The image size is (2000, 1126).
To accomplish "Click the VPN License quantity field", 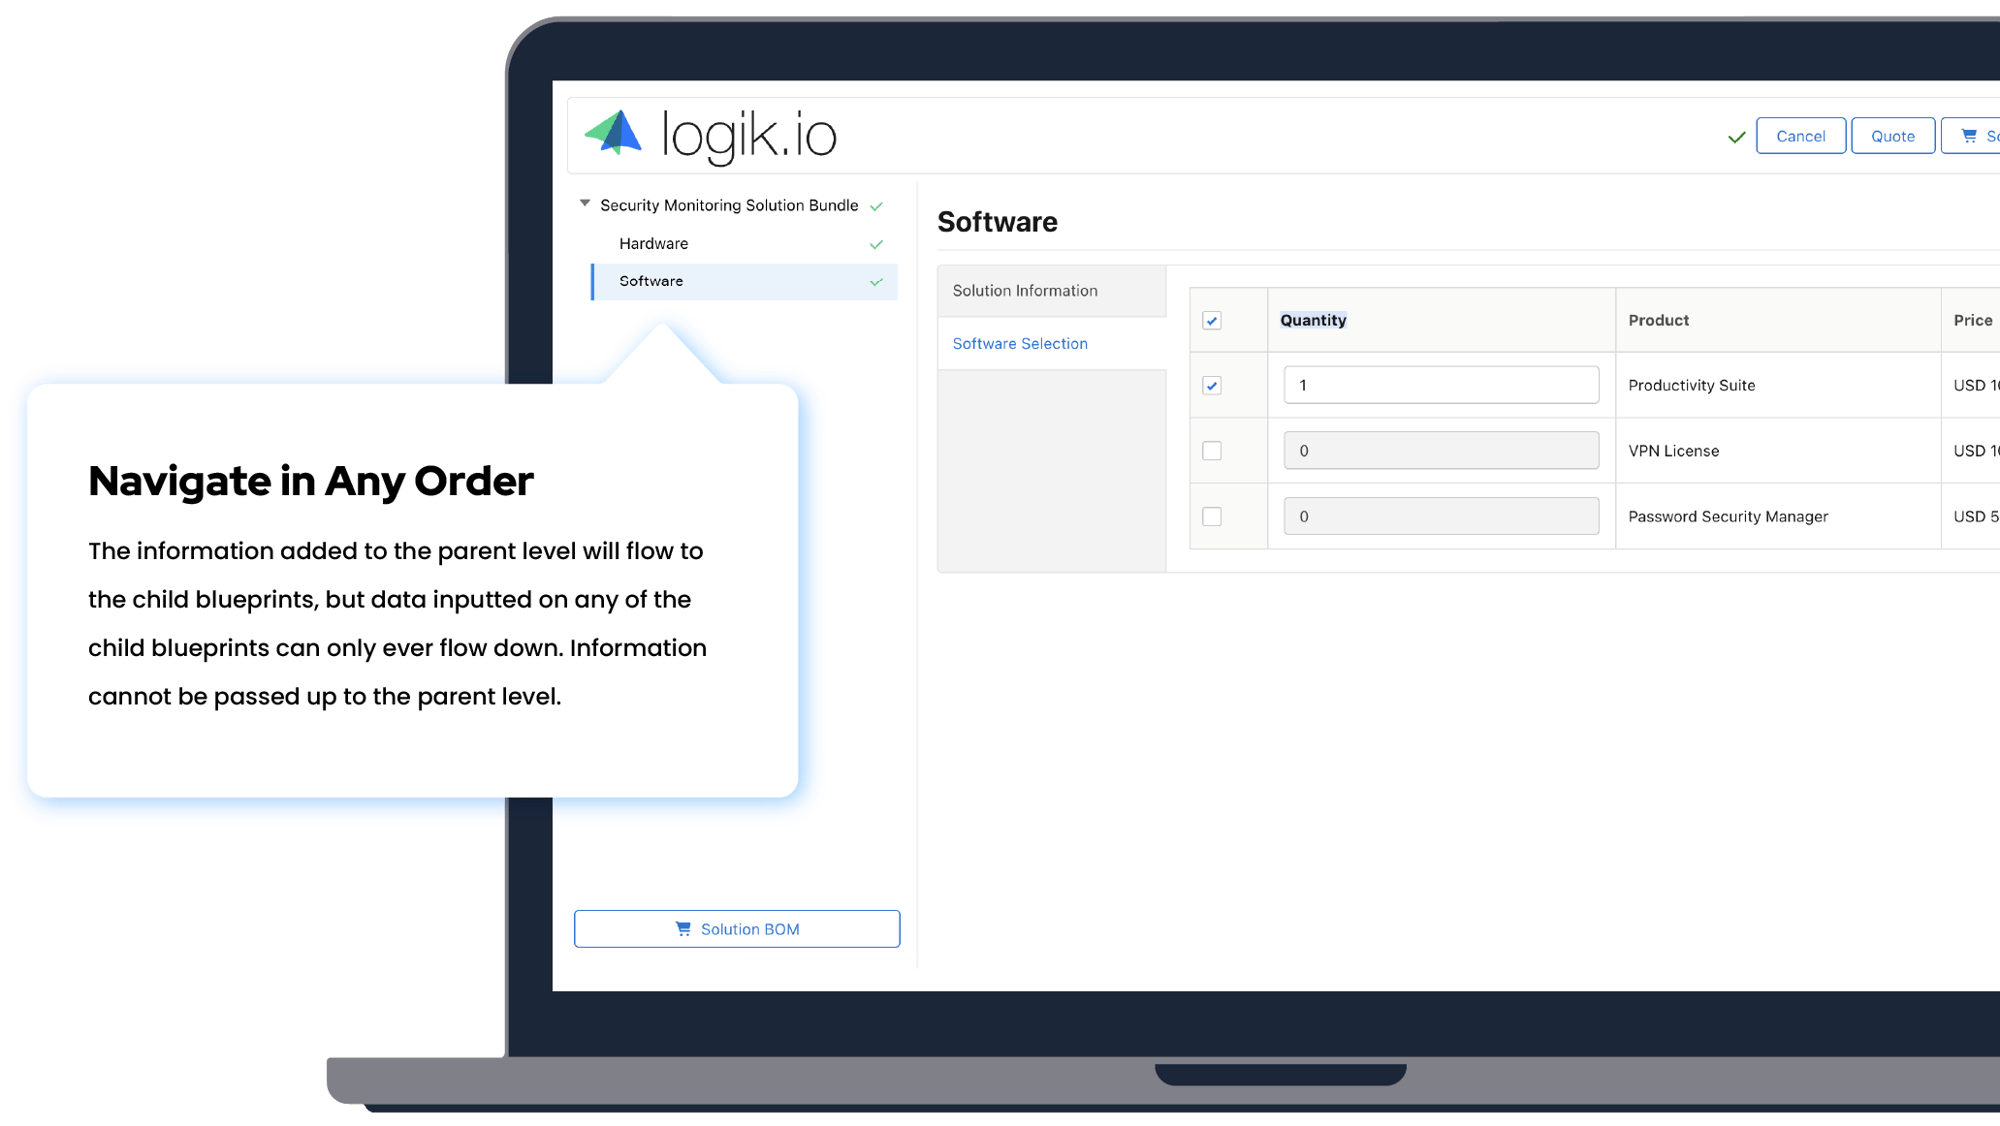I will 1441,450.
